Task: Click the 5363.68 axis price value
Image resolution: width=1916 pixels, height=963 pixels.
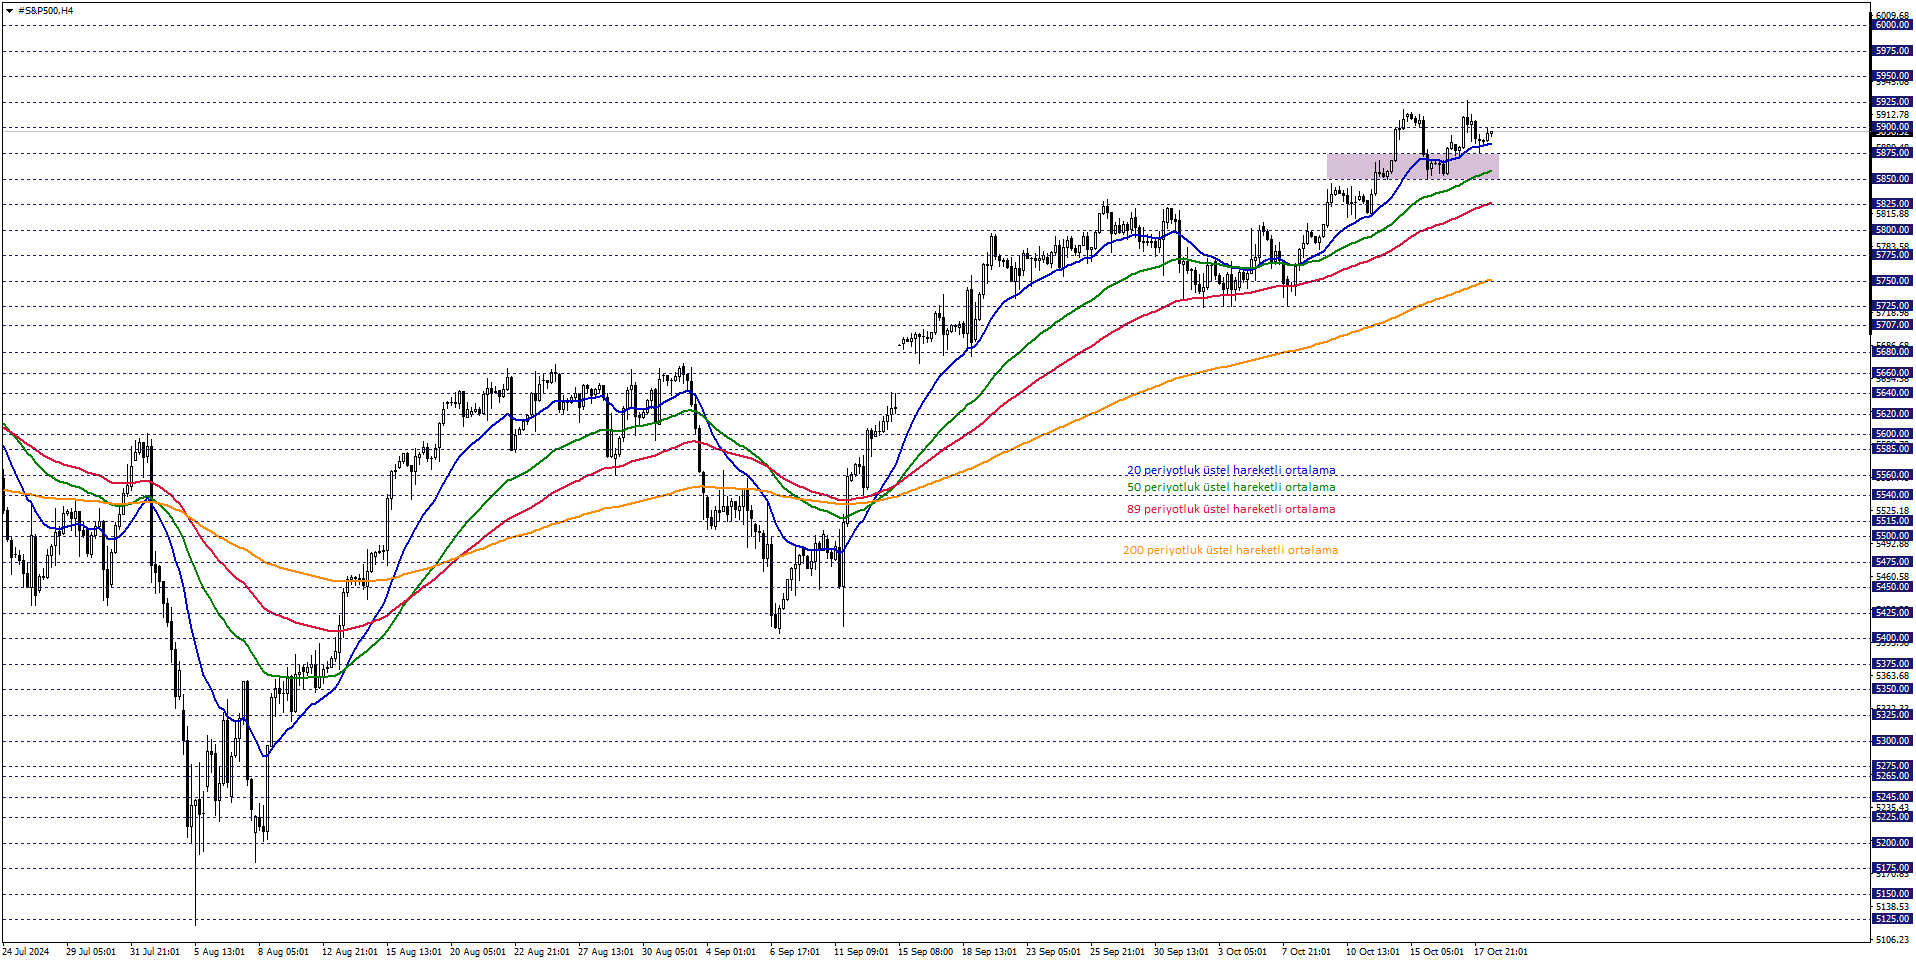Action: pos(1892,676)
